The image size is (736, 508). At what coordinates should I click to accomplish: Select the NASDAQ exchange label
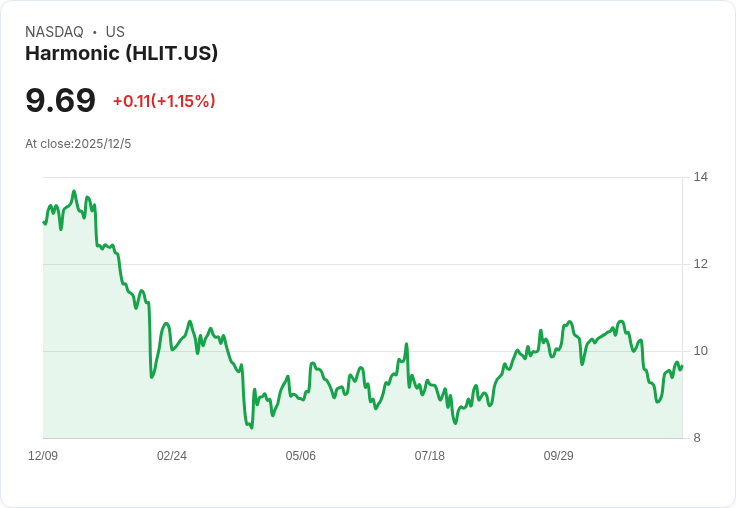tap(54, 32)
